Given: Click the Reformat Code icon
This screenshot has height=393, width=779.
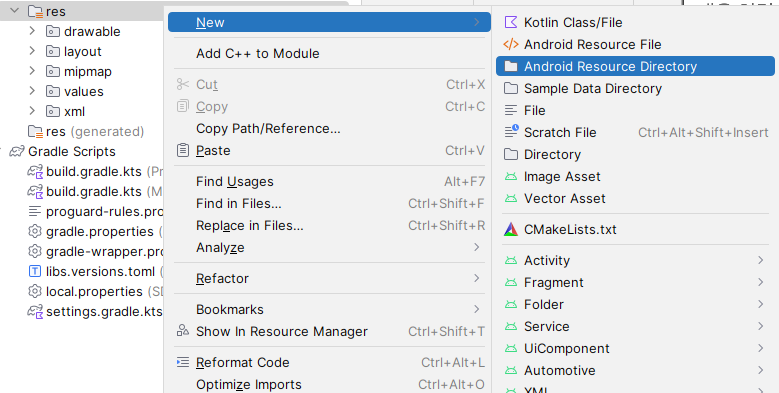Looking at the screenshot, I should (x=183, y=362).
